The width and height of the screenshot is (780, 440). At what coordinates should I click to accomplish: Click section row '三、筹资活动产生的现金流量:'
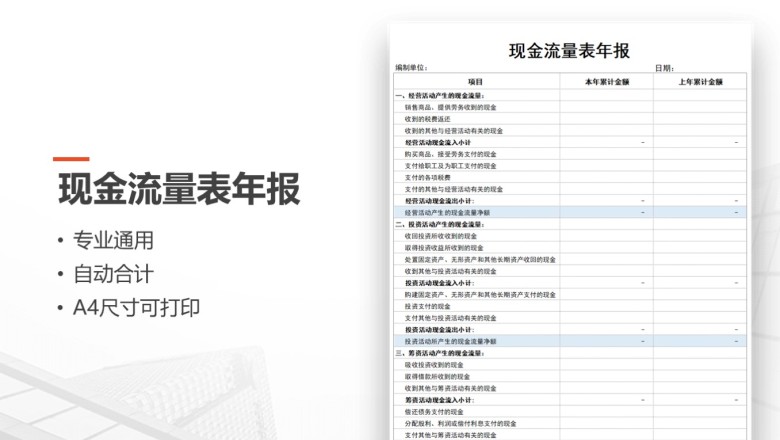[x=570, y=353]
